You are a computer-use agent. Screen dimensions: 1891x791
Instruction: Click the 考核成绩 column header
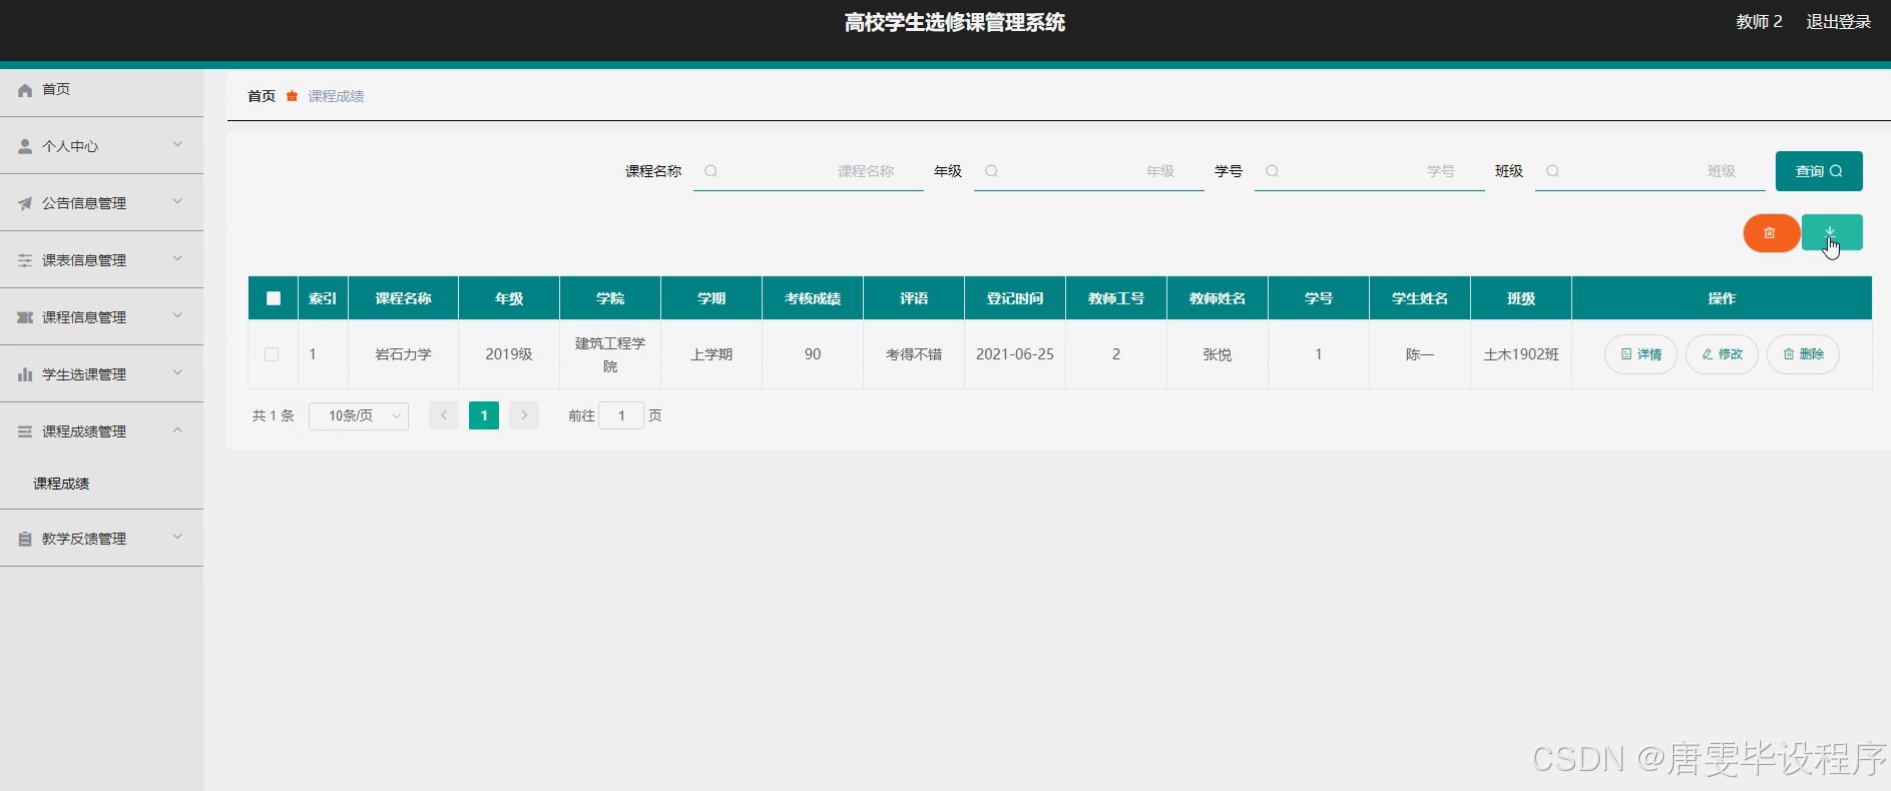[x=812, y=298]
